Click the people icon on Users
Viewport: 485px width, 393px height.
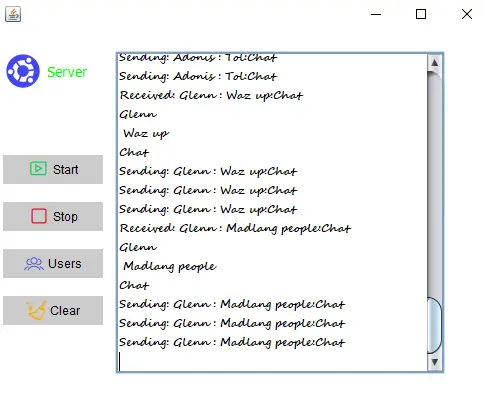(x=34, y=263)
